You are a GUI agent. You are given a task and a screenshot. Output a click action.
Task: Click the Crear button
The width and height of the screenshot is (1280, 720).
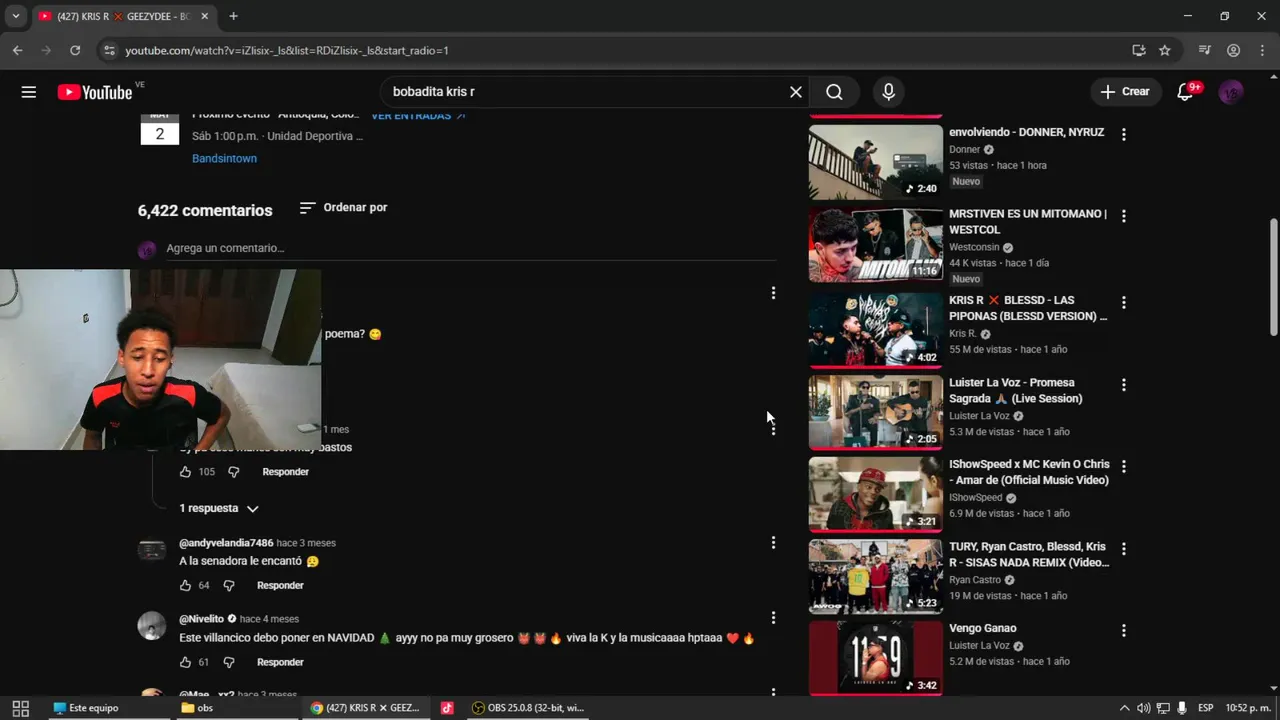(x=1126, y=92)
